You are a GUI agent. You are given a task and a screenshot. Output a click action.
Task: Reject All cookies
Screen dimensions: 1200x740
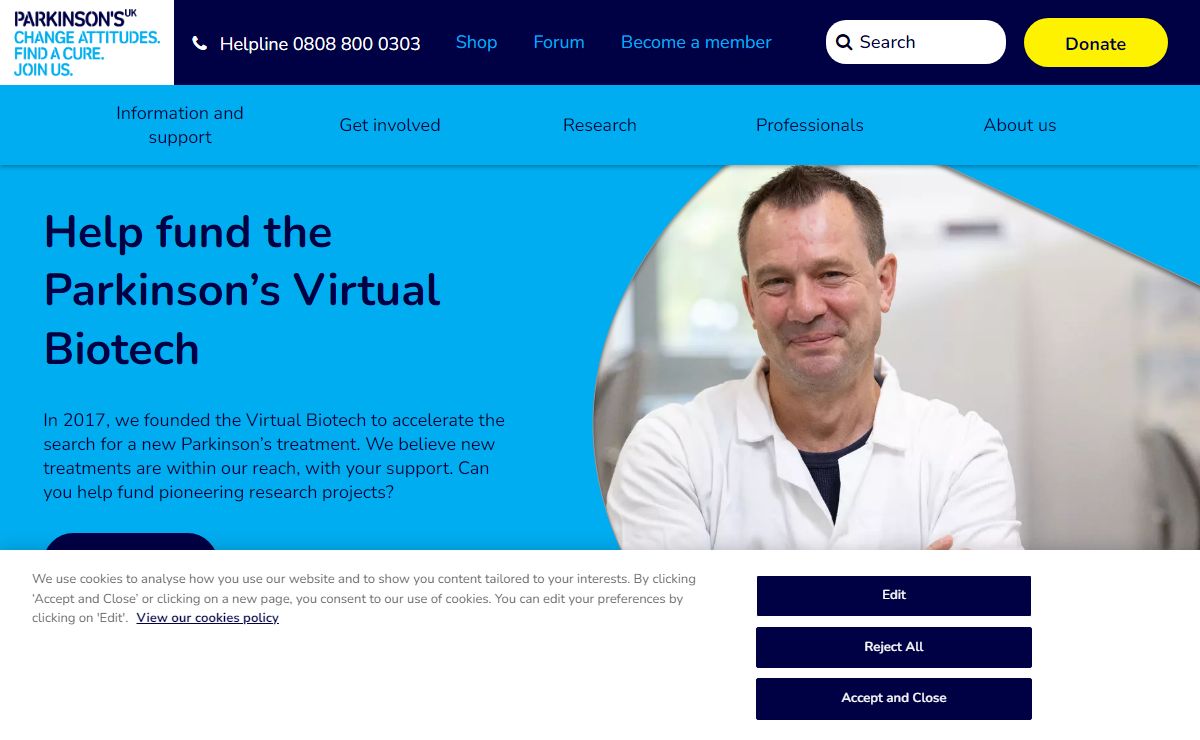[x=894, y=647]
